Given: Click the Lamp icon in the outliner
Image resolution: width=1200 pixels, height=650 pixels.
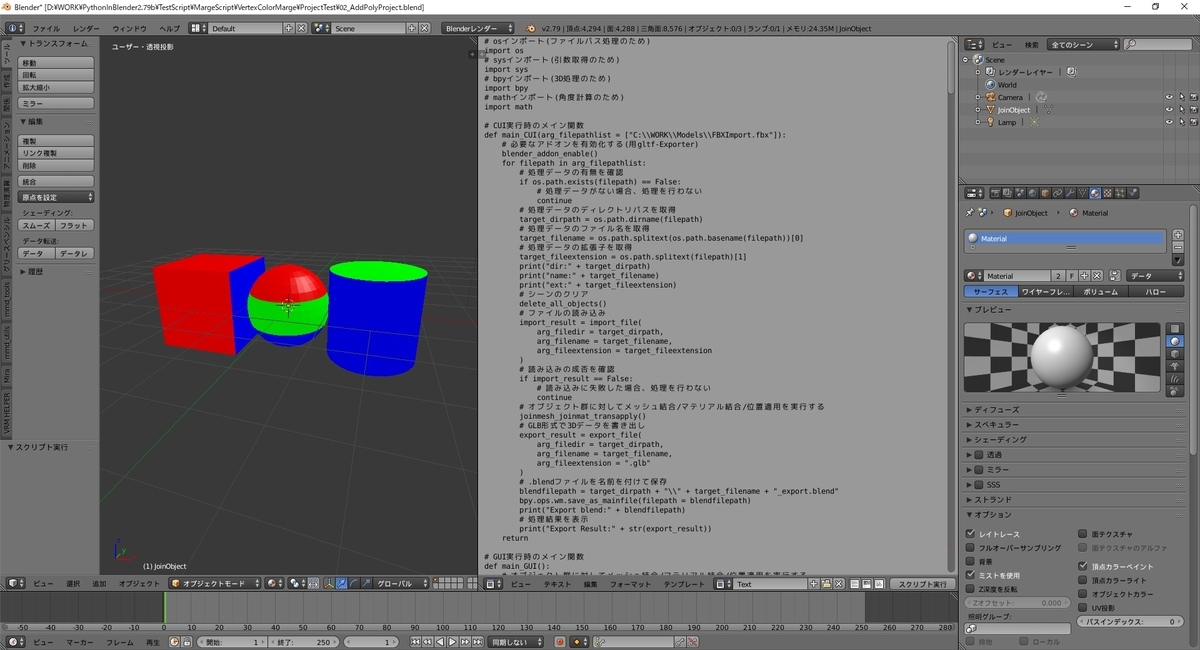Looking at the screenshot, I should pyautogui.click(x=990, y=122).
